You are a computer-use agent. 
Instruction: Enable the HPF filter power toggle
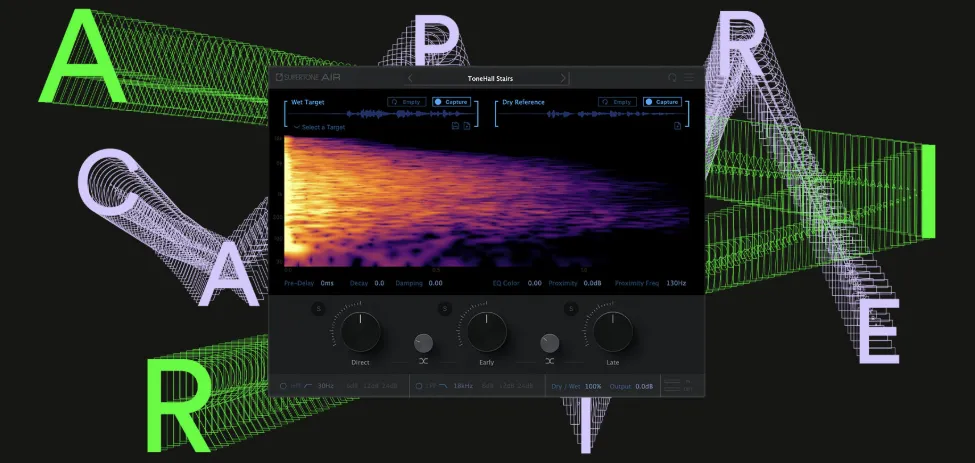(x=283, y=386)
